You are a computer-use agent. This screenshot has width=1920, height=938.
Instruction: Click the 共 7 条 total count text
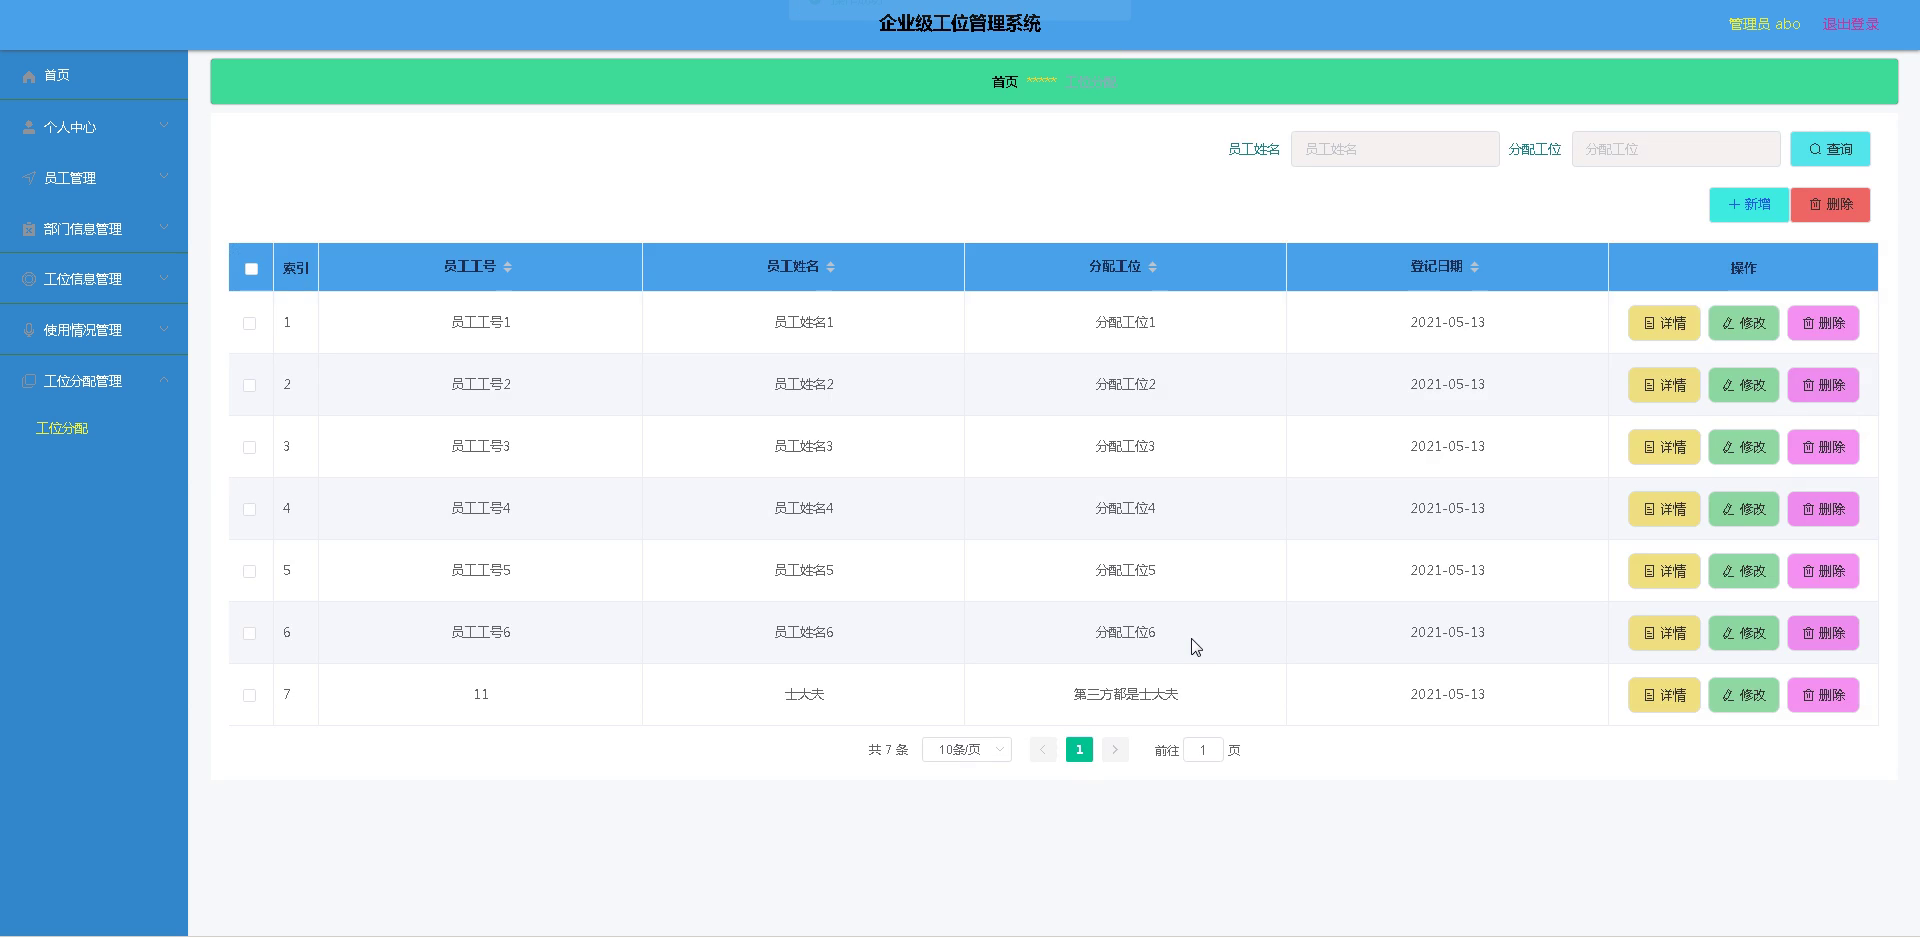888,750
